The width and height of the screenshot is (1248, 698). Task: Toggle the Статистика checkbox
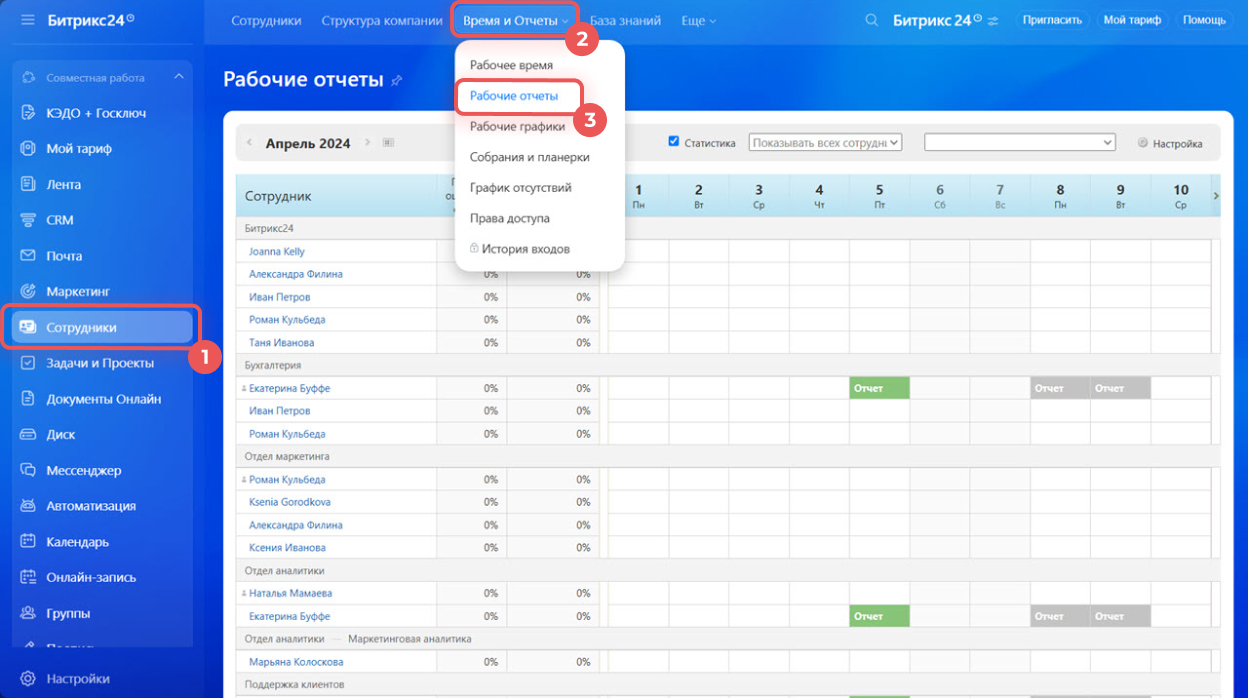(673, 142)
